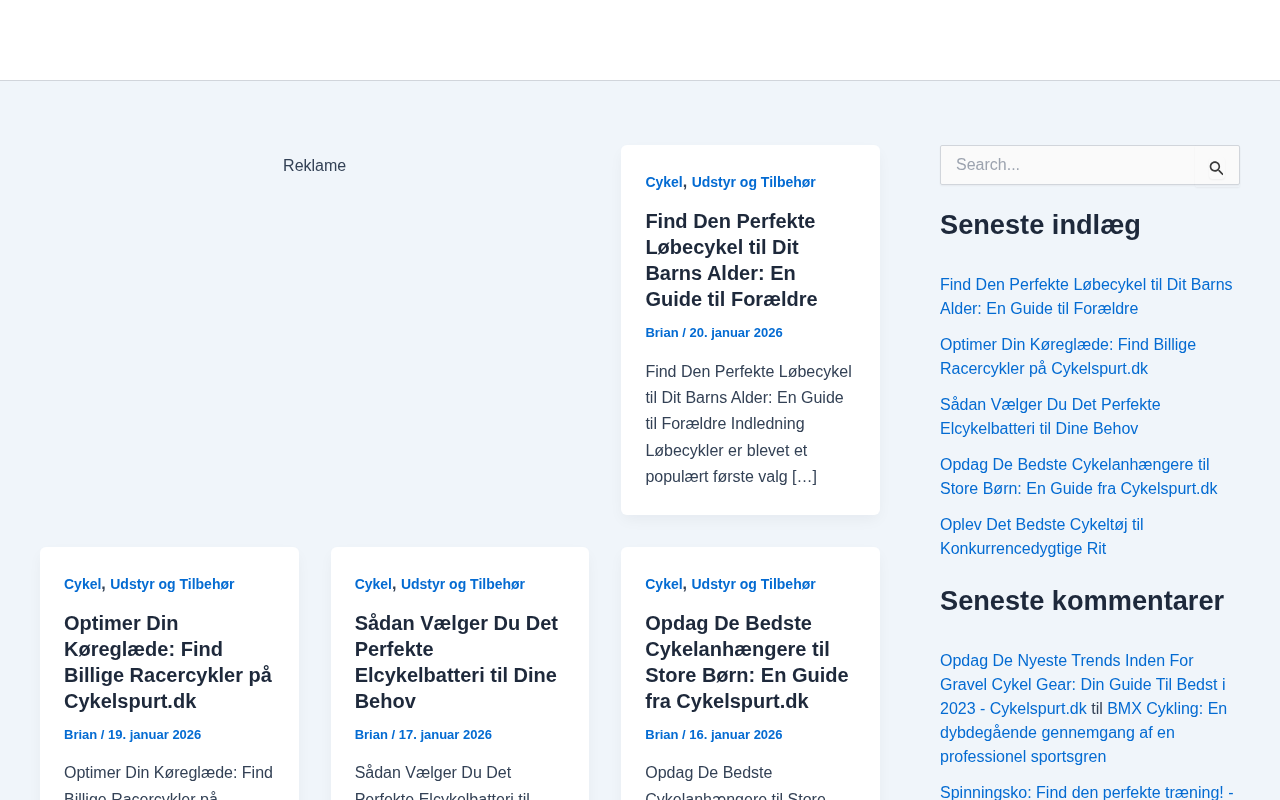Select Cykel category on Løbecykel post
This screenshot has height=800, width=1280.
663,182
